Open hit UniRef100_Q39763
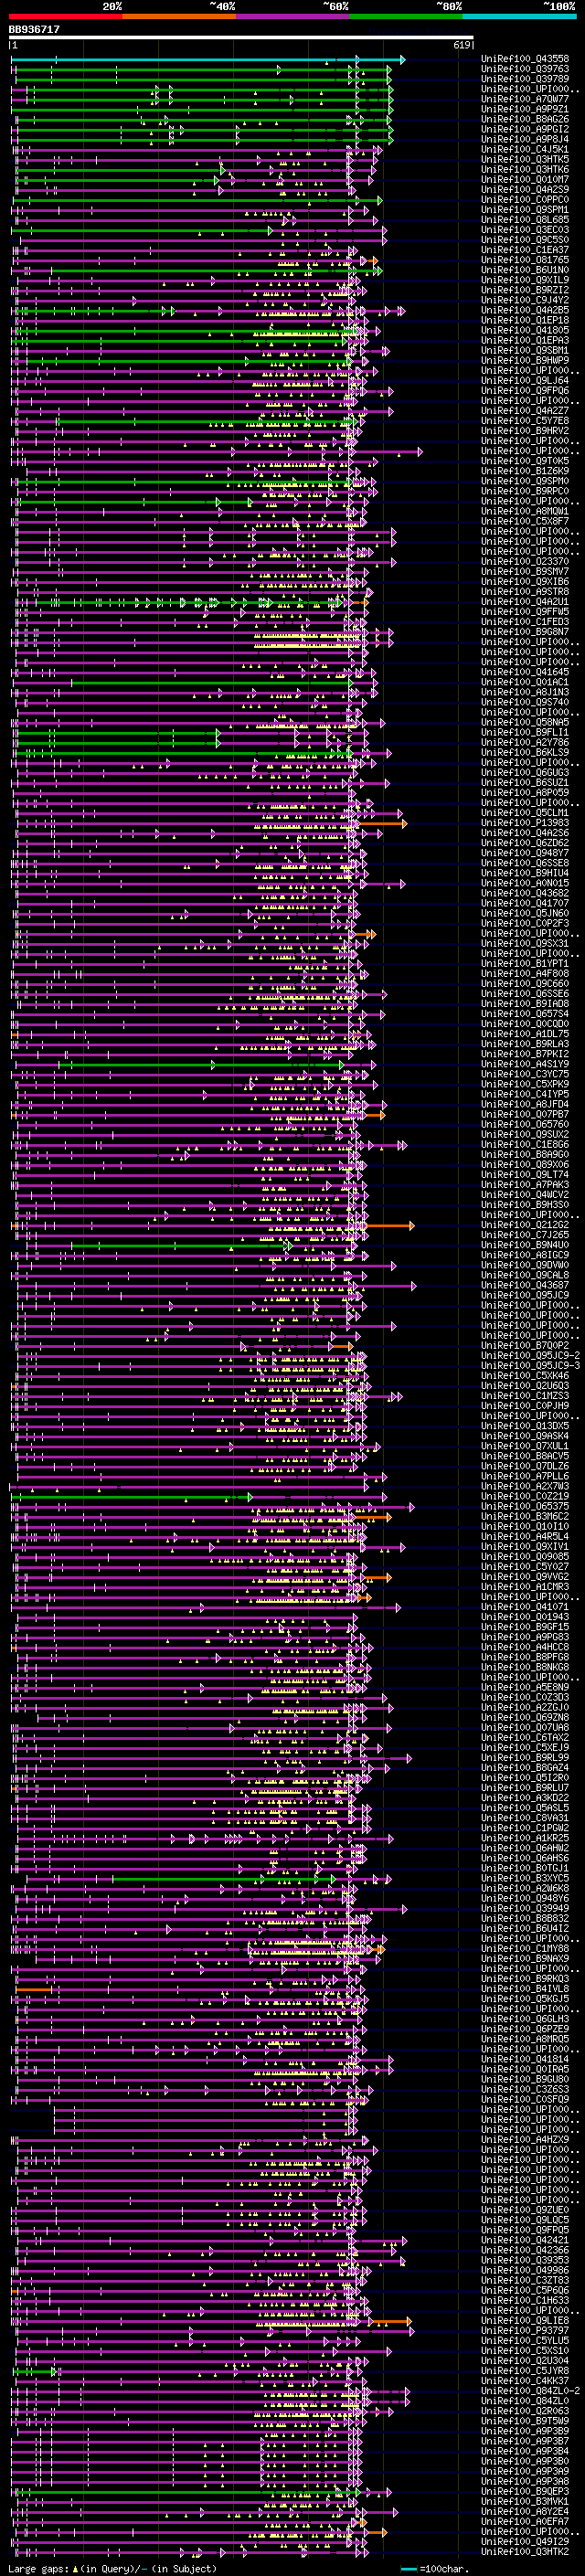 point(525,69)
